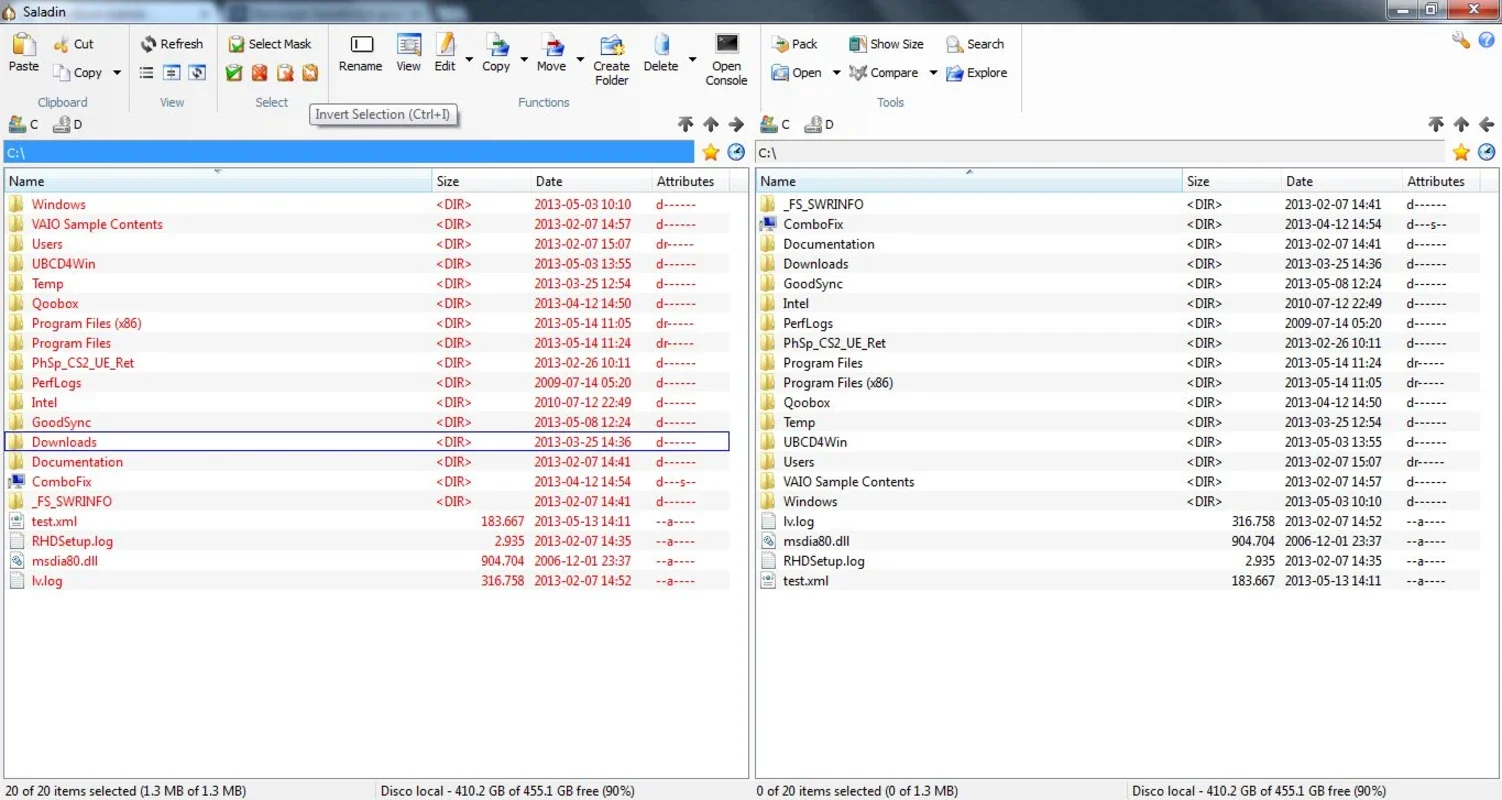Click the Search tool

point(975,44)
